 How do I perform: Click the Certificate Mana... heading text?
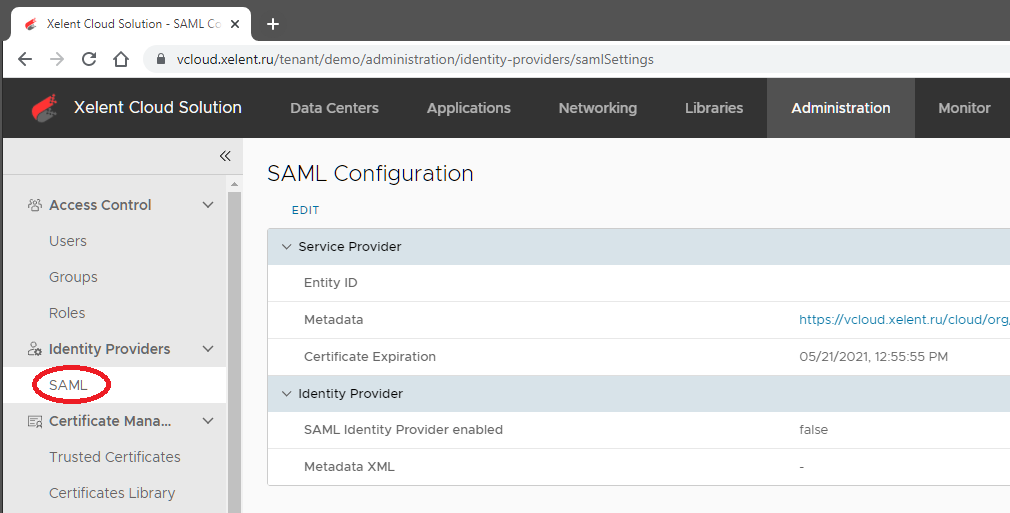pyautogui.click(x=110, y=421)
